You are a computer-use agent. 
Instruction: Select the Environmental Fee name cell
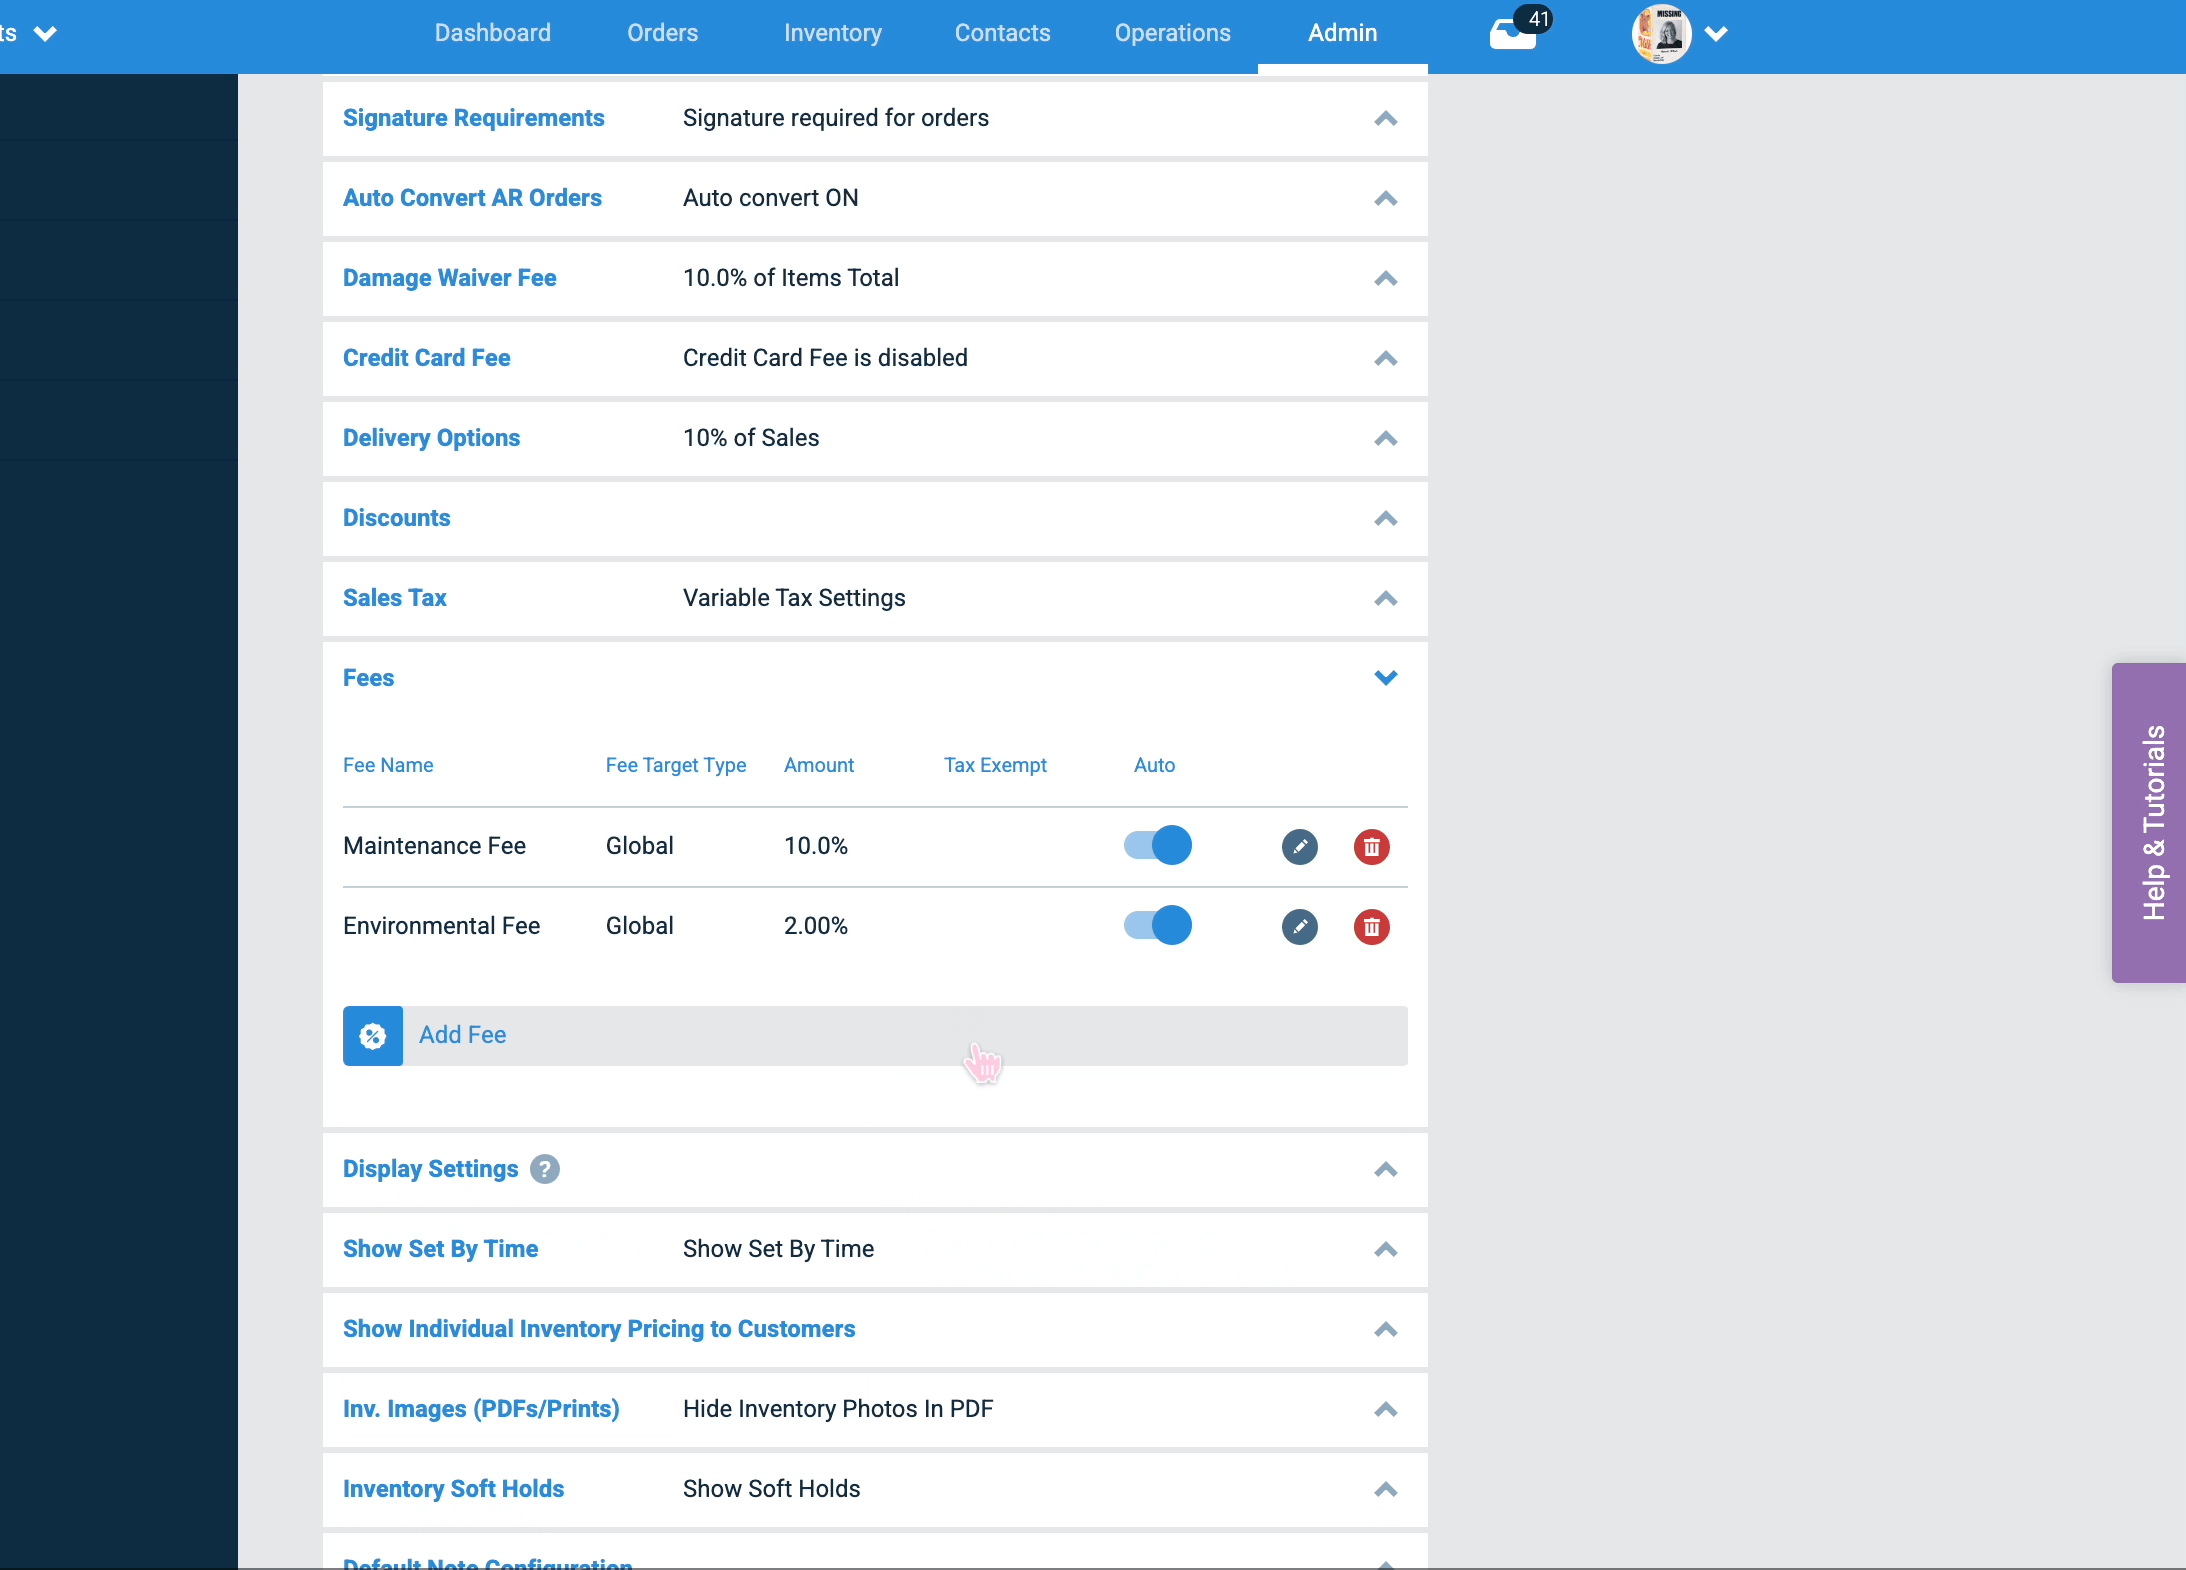pyautogui.click(x=442, y=926)
